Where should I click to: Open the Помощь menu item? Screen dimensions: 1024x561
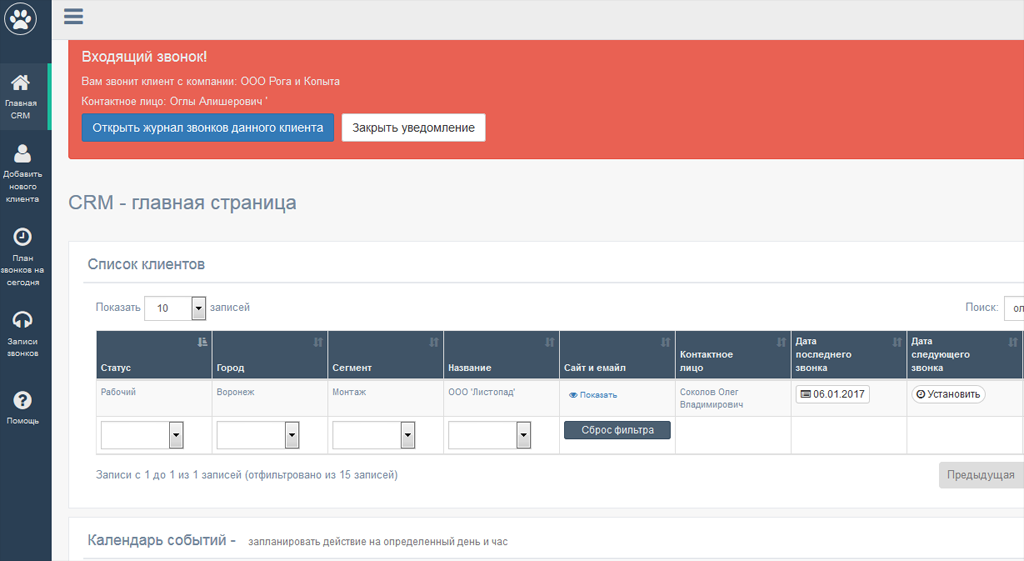pyautogui.click(x=22, y=408)
